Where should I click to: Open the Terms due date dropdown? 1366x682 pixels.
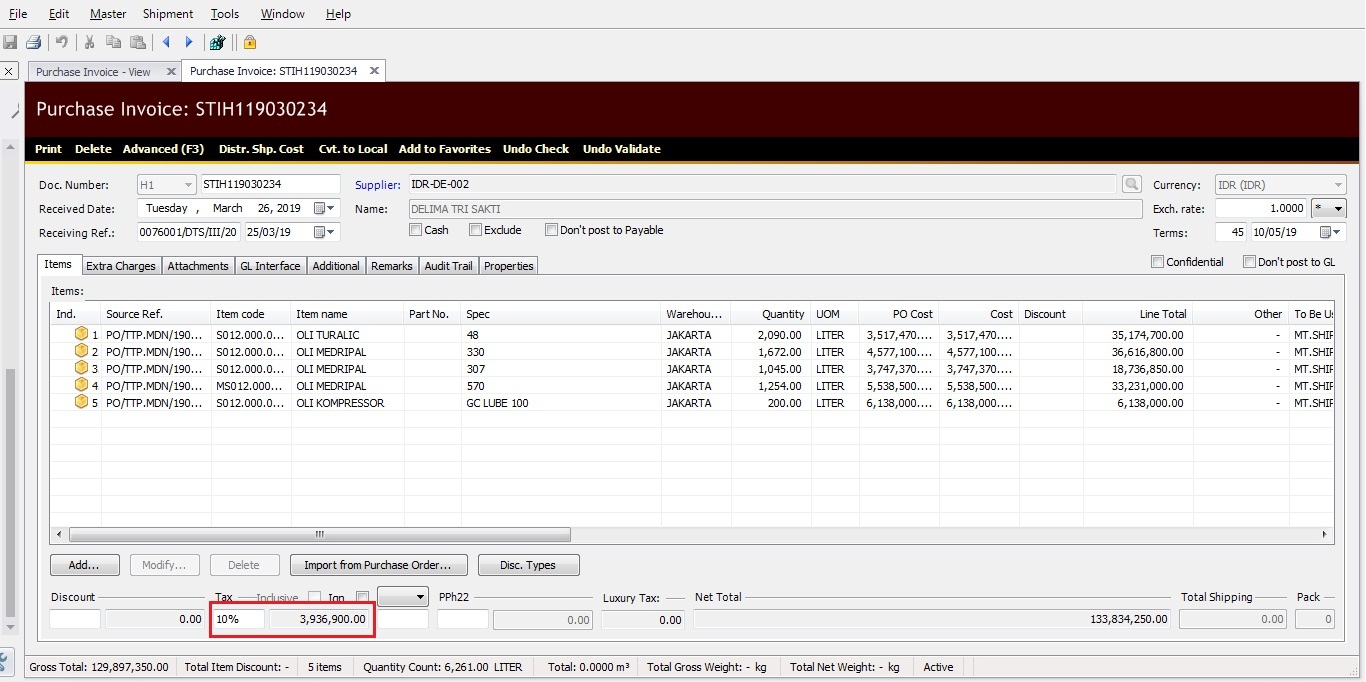pos(1331,232)
